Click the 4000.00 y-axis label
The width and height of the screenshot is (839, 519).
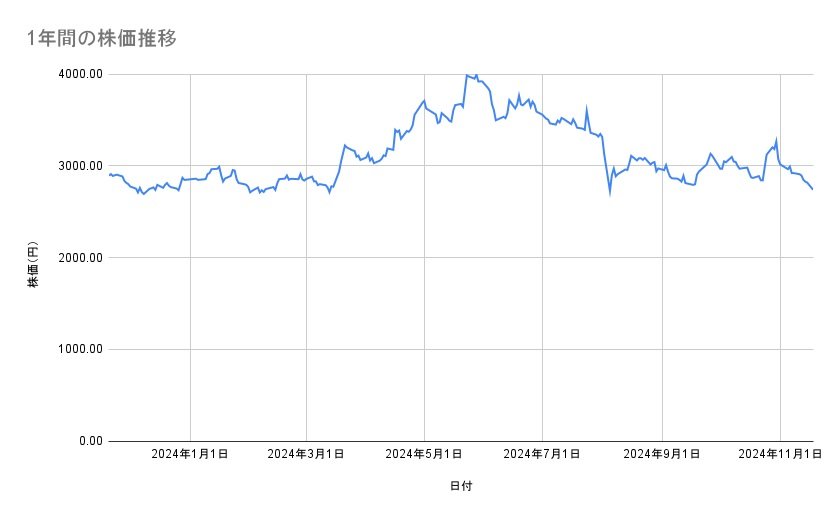click(x=76, y=74)
